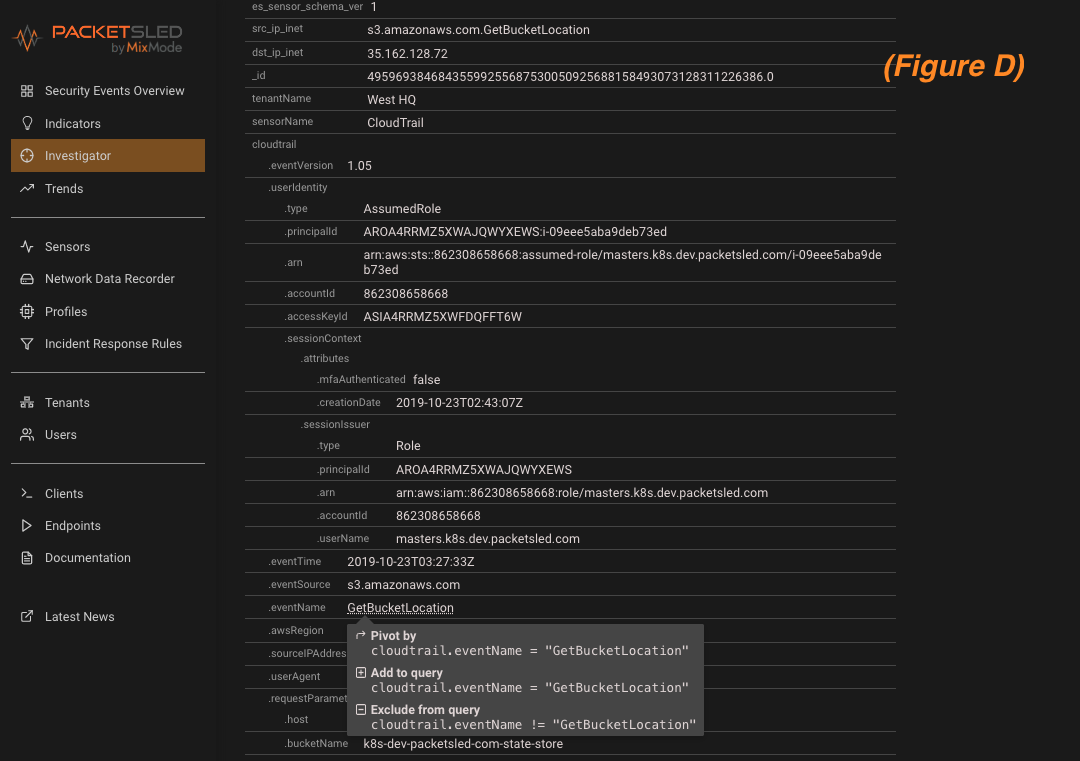Click the Trends line chart icon

click(27, 188)
